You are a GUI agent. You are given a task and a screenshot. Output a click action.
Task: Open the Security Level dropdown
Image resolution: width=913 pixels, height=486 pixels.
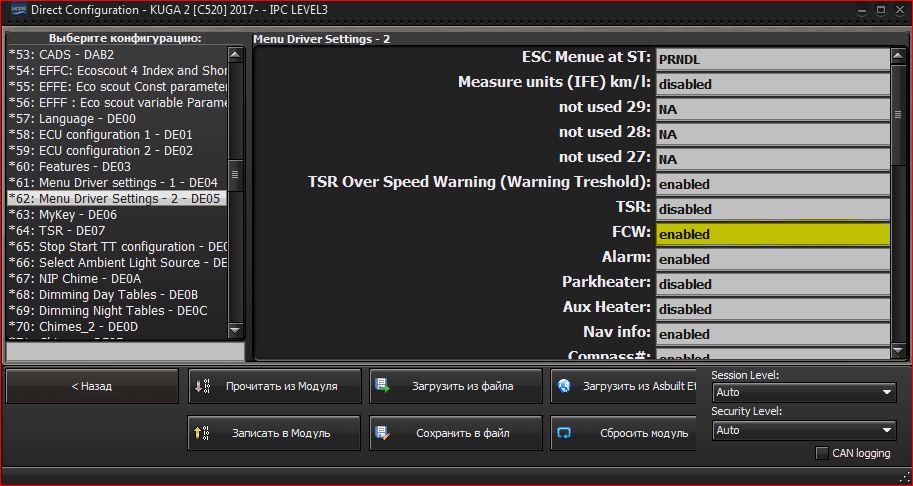(x=804, y=430)
